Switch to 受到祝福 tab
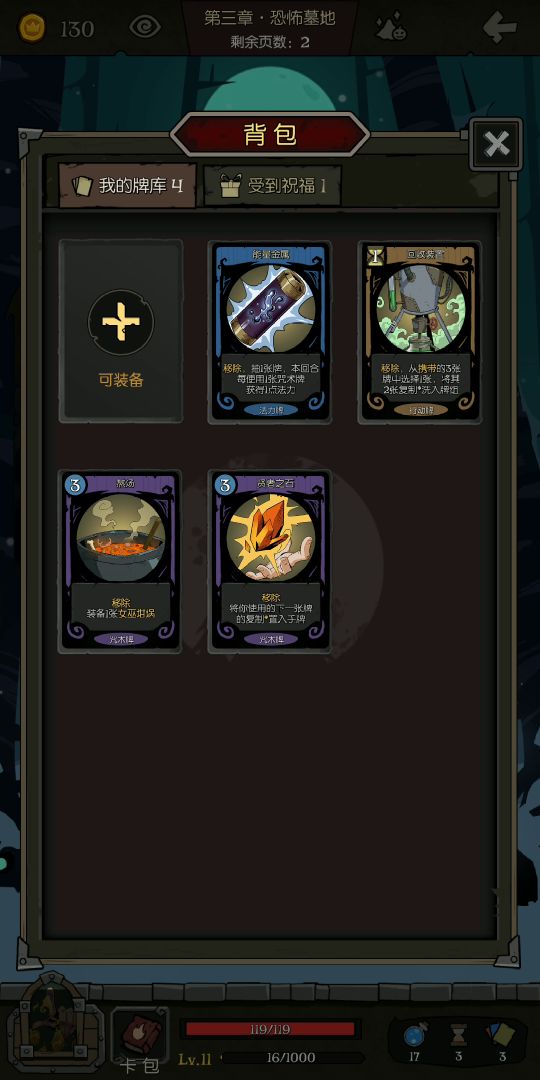 coord(273,185)
